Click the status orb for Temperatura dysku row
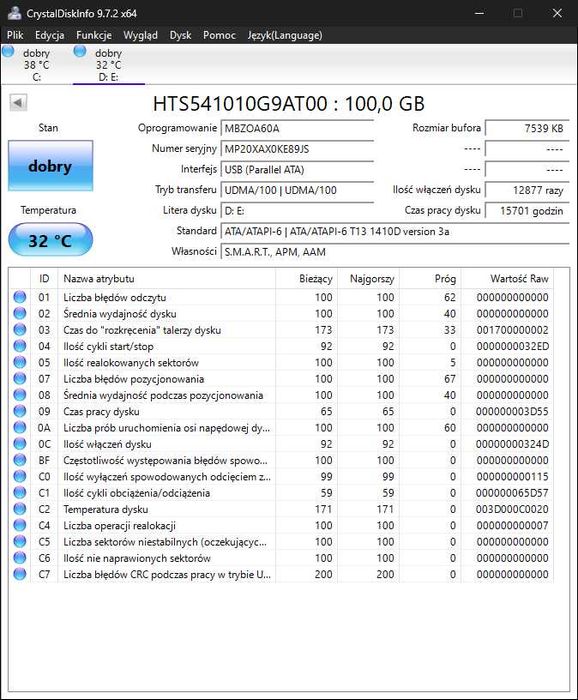578x700 pixels. click(x=20, y=509)
